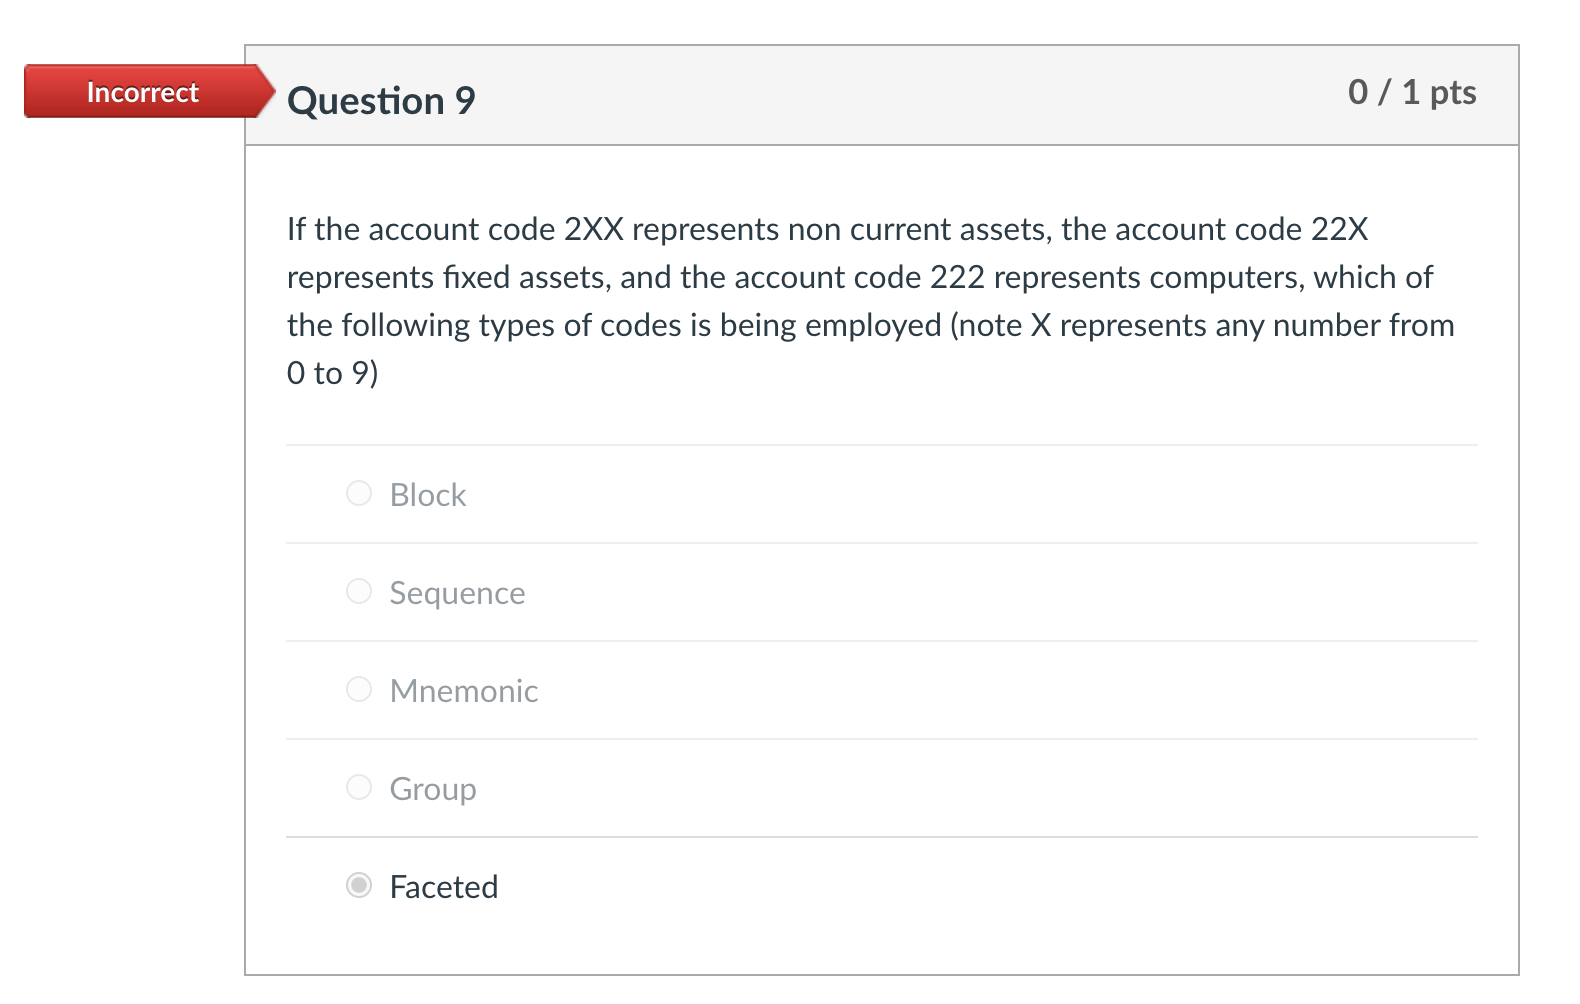Click the Incorrect badge
The width and height of the screenshot is (1580, 1004).
(x=141, y=92)
